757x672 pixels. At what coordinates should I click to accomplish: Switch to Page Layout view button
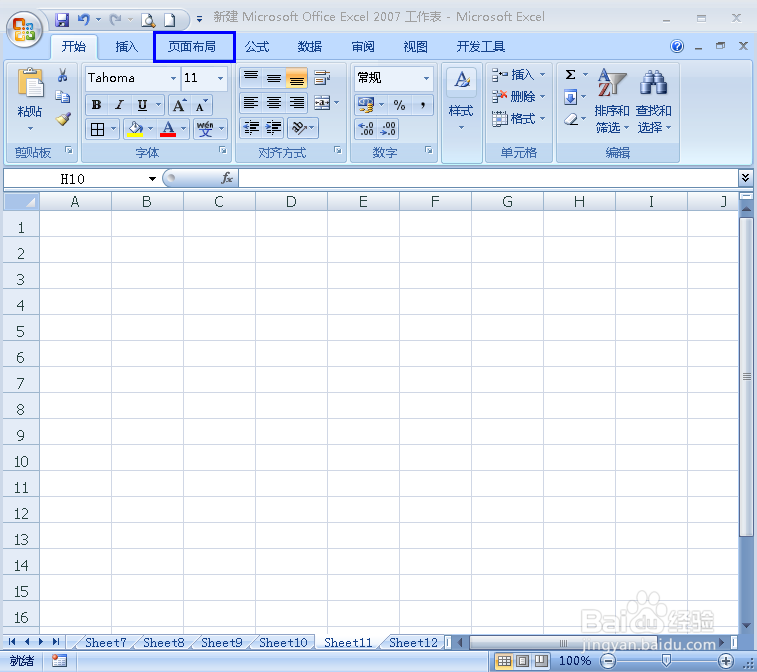tap(522, 660)
